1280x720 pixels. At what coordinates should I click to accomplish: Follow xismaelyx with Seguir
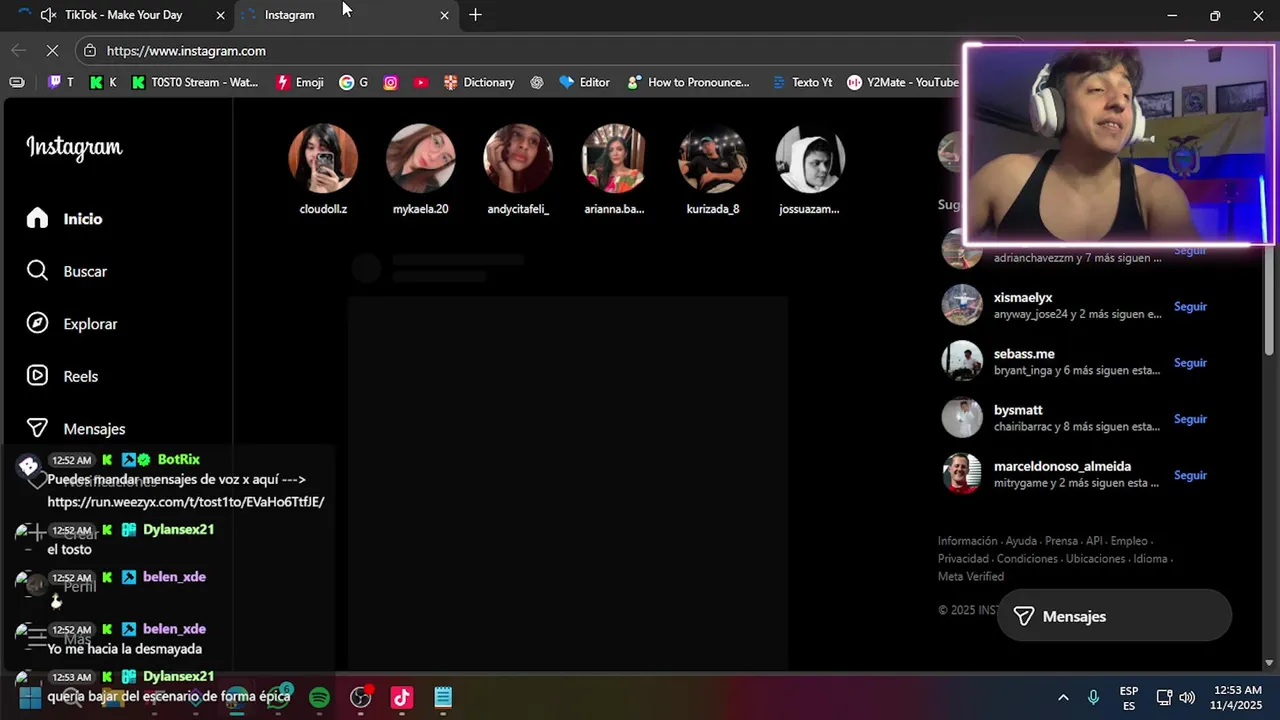[x=1190, y=307]
